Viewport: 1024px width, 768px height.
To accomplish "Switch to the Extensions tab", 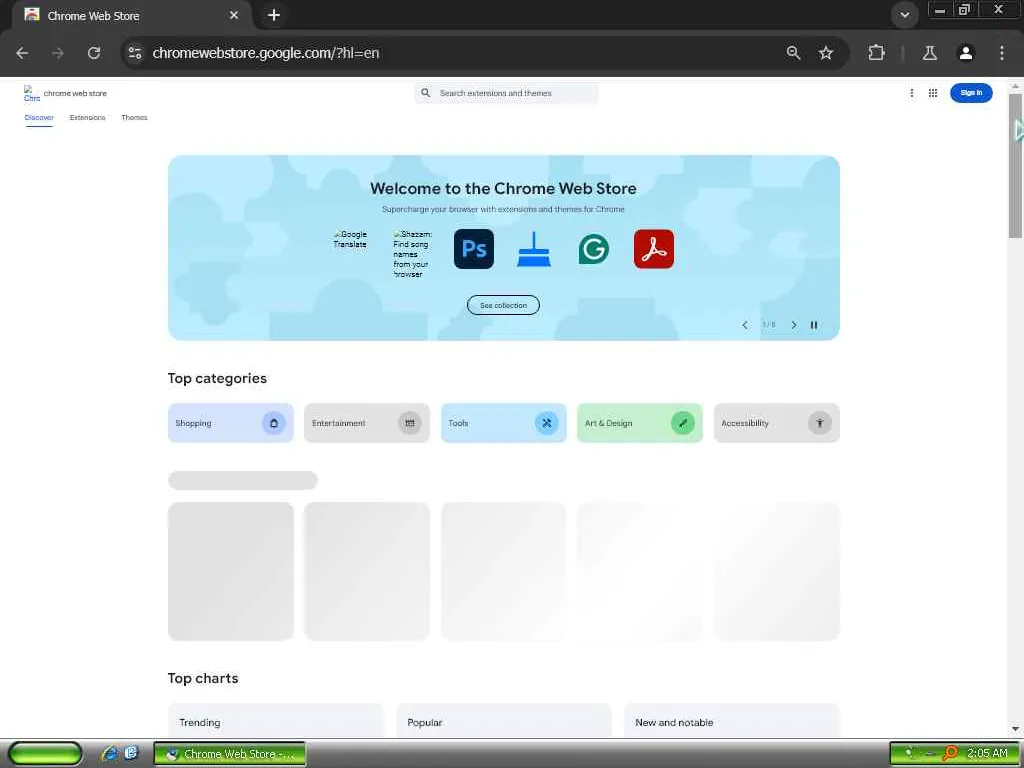I will click(88, 118).
